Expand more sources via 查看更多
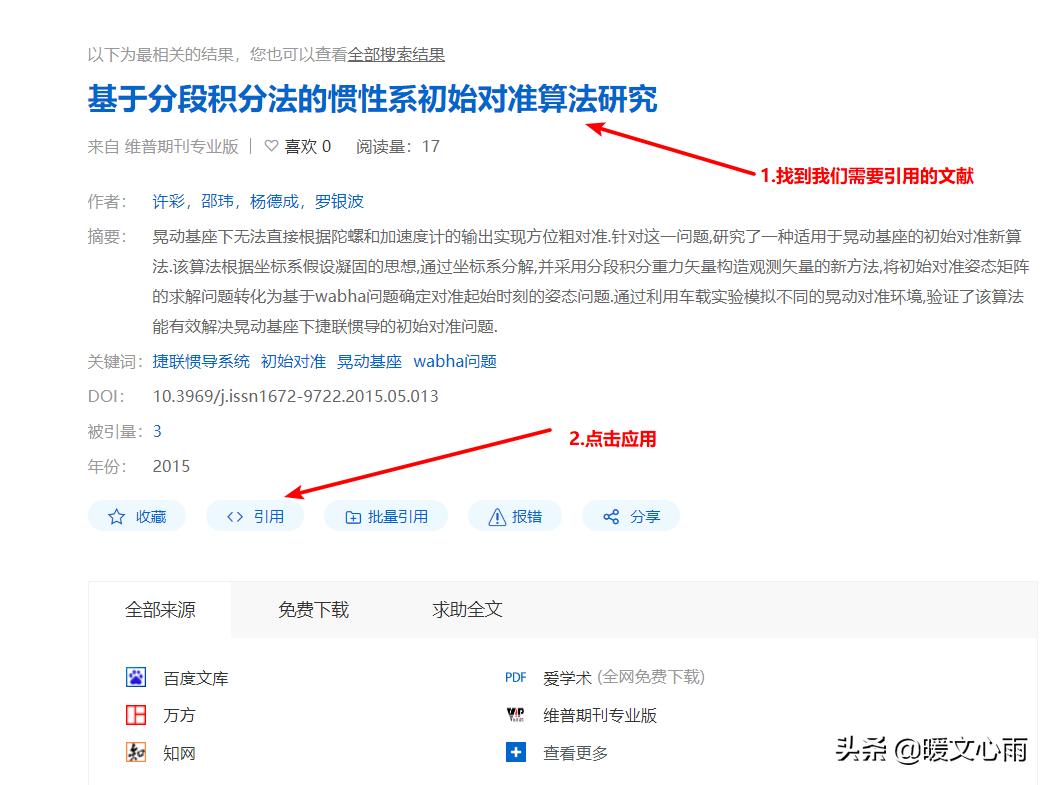This screenshot has width=1050, height=785. click(575, 753)
